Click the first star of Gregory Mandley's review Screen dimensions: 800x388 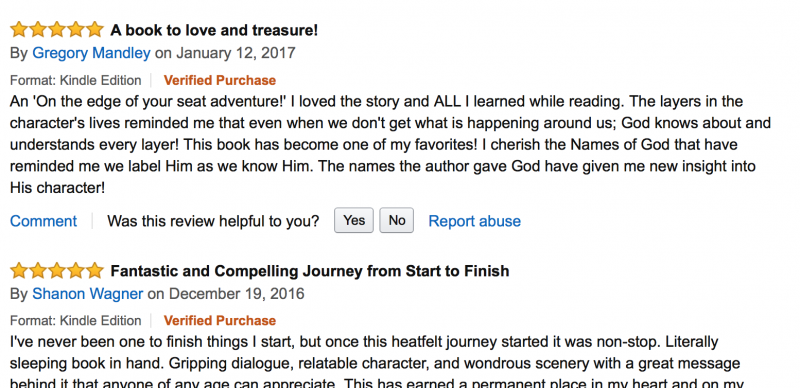click(19, 30)
